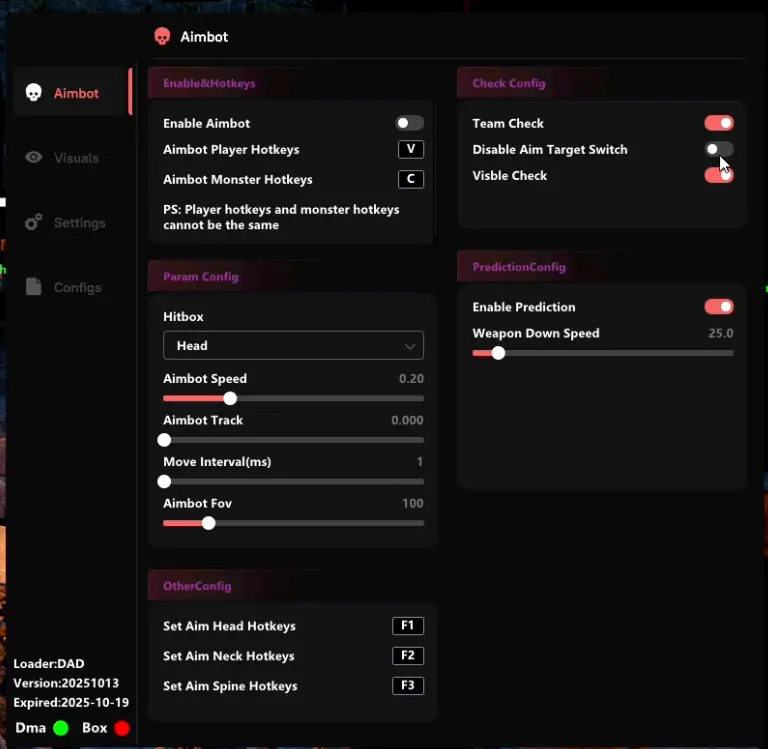Screen dimensions: 768x749
Task: Click the Weapon Down Speed slider handle
Action: [x=498, y=352]
